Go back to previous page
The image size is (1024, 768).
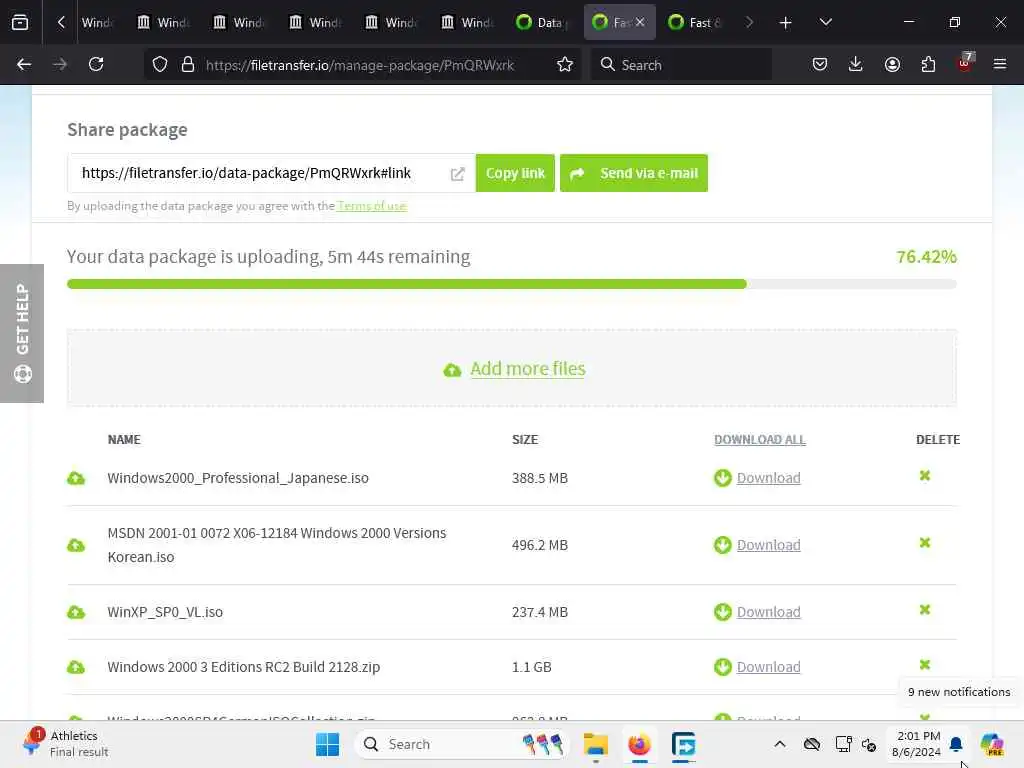[x=24, y=64]
